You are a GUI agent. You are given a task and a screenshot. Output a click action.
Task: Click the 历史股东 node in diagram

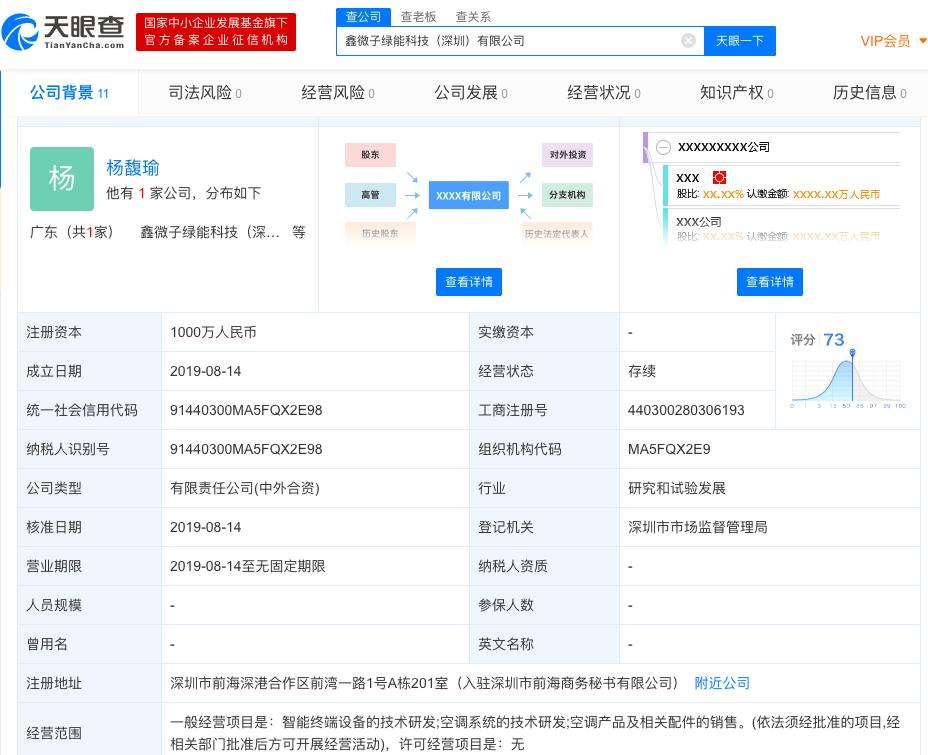coord(380,233)
